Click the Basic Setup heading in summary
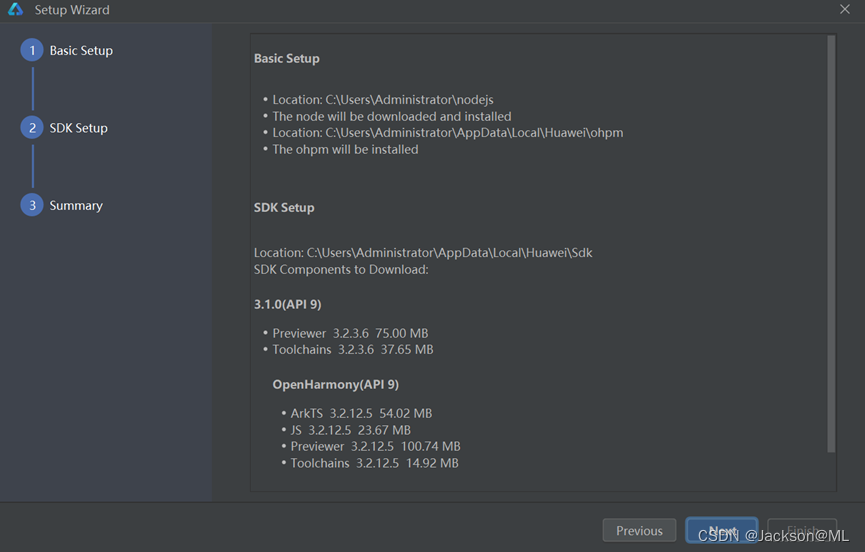The image size is (865, 552). [286, 58]
